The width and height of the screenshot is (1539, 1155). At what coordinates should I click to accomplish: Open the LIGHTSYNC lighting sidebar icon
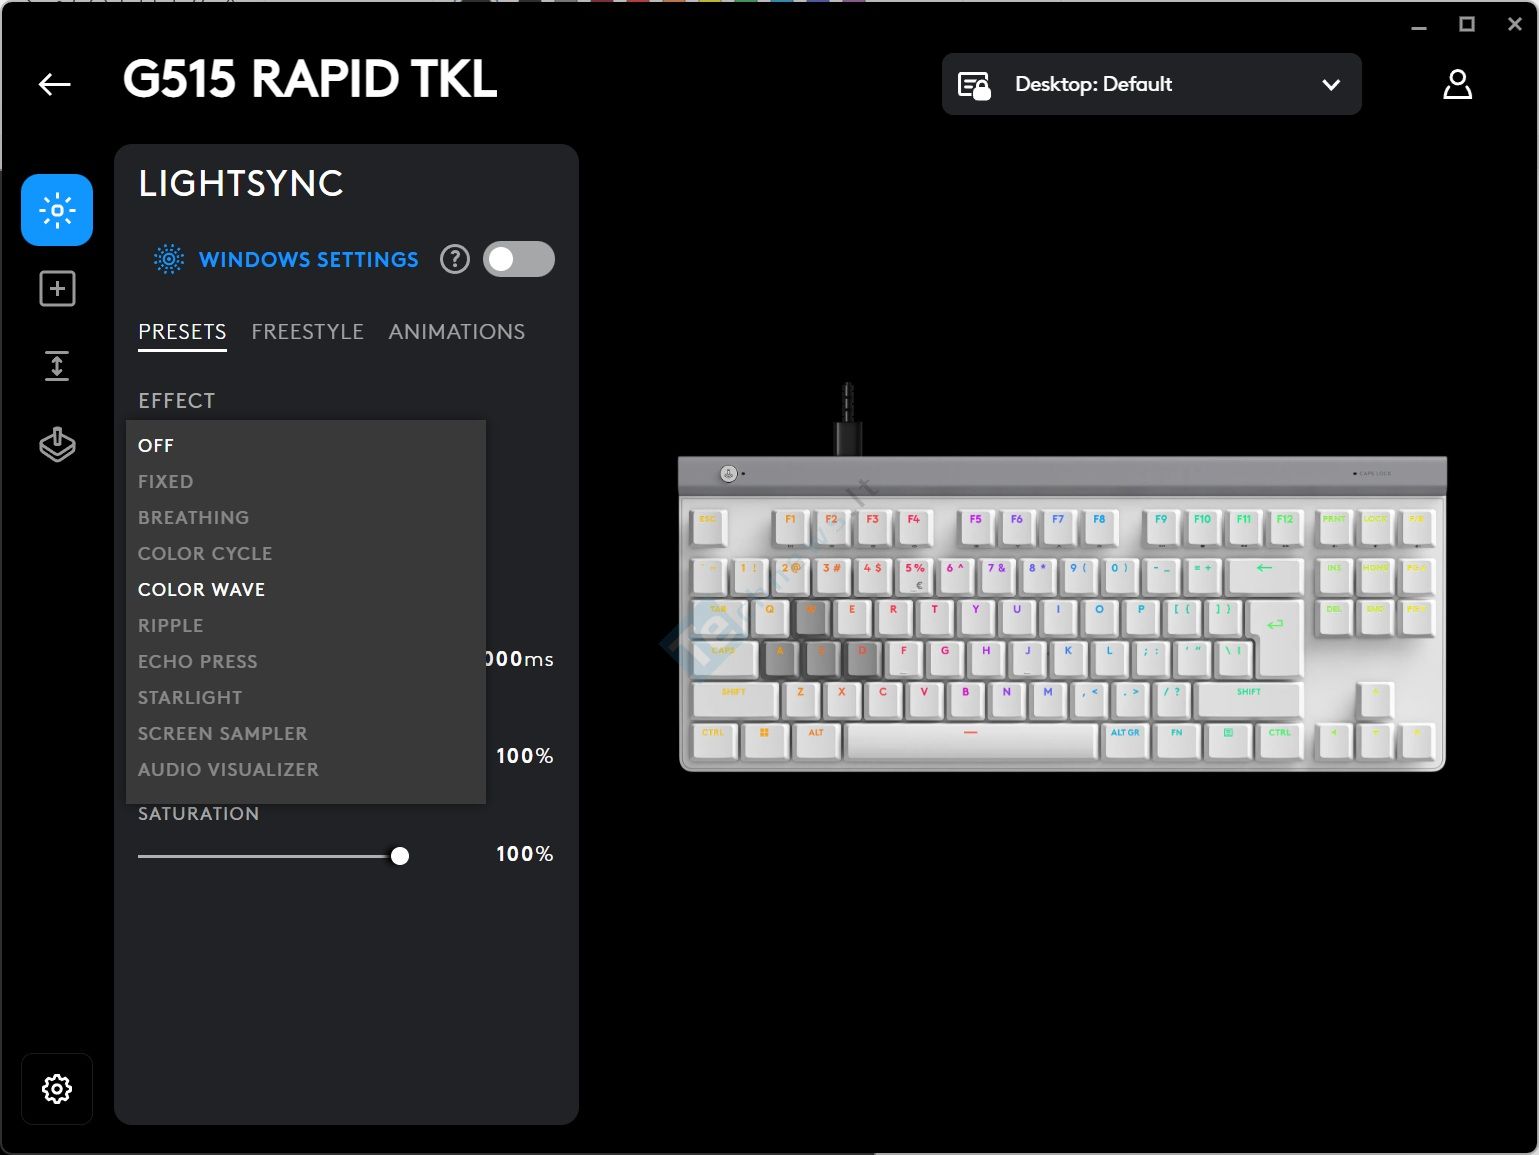[x=57, y=210]
